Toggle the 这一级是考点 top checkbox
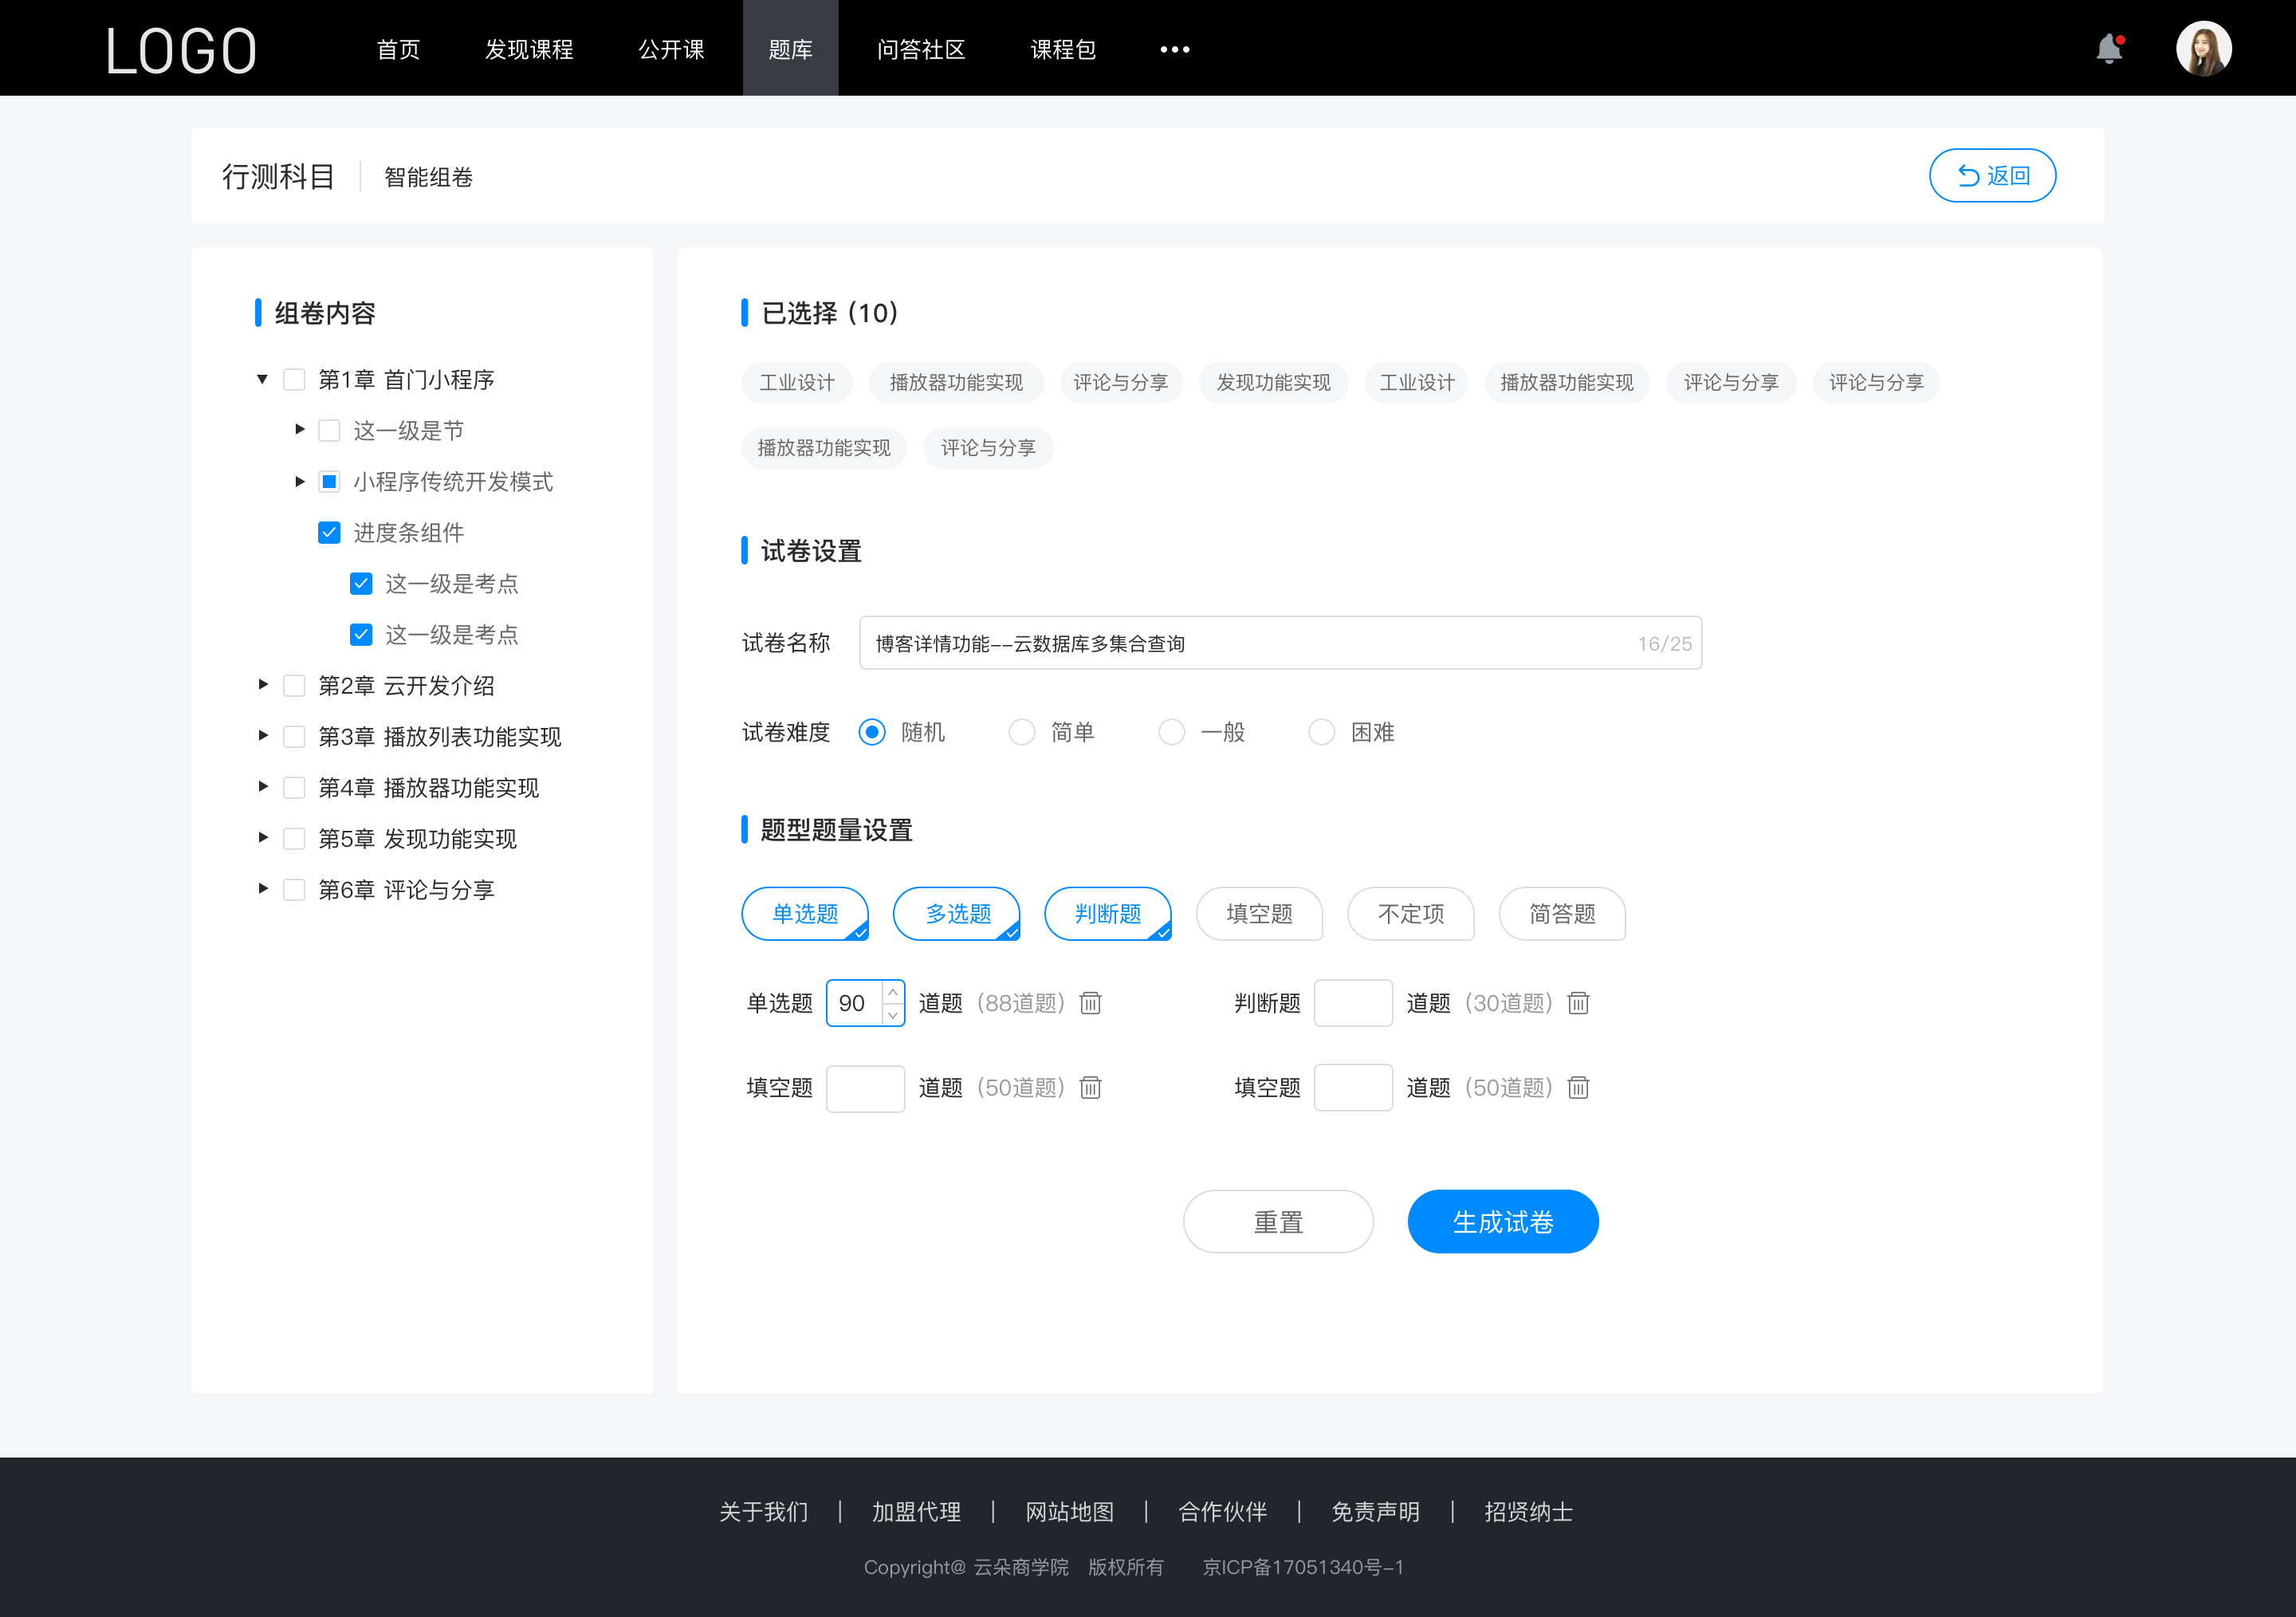The width and height of the screenshot is (2296, 1617). pyautogui.click(x=359, y=583)
